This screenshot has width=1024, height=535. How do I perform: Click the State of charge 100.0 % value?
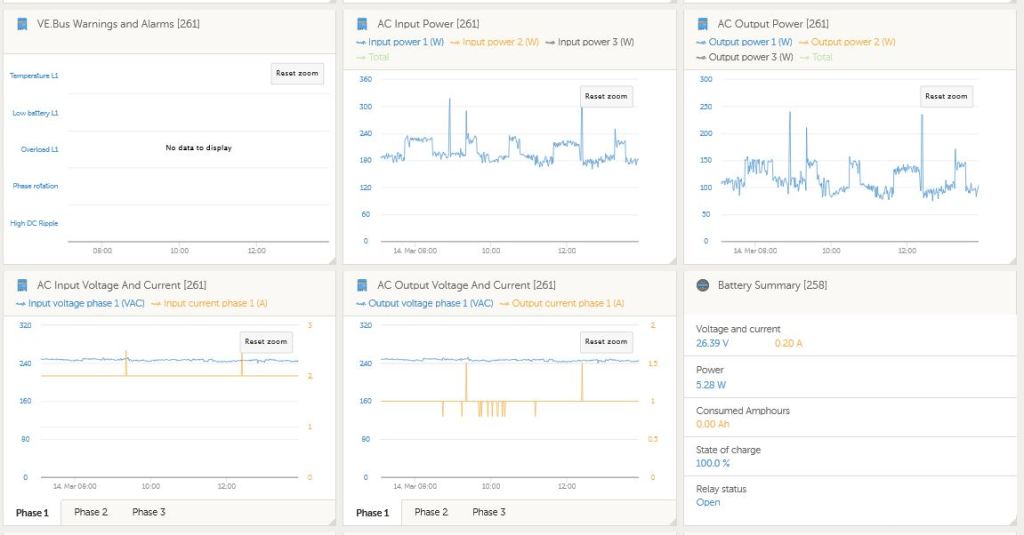pyautogui.click(x=713, y=463)
